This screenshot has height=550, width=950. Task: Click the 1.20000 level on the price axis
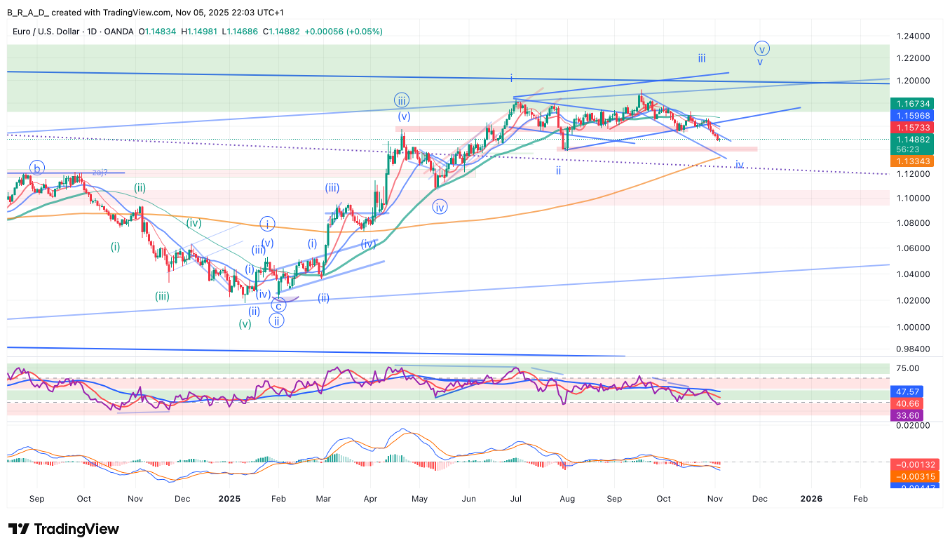click(913, 81)
